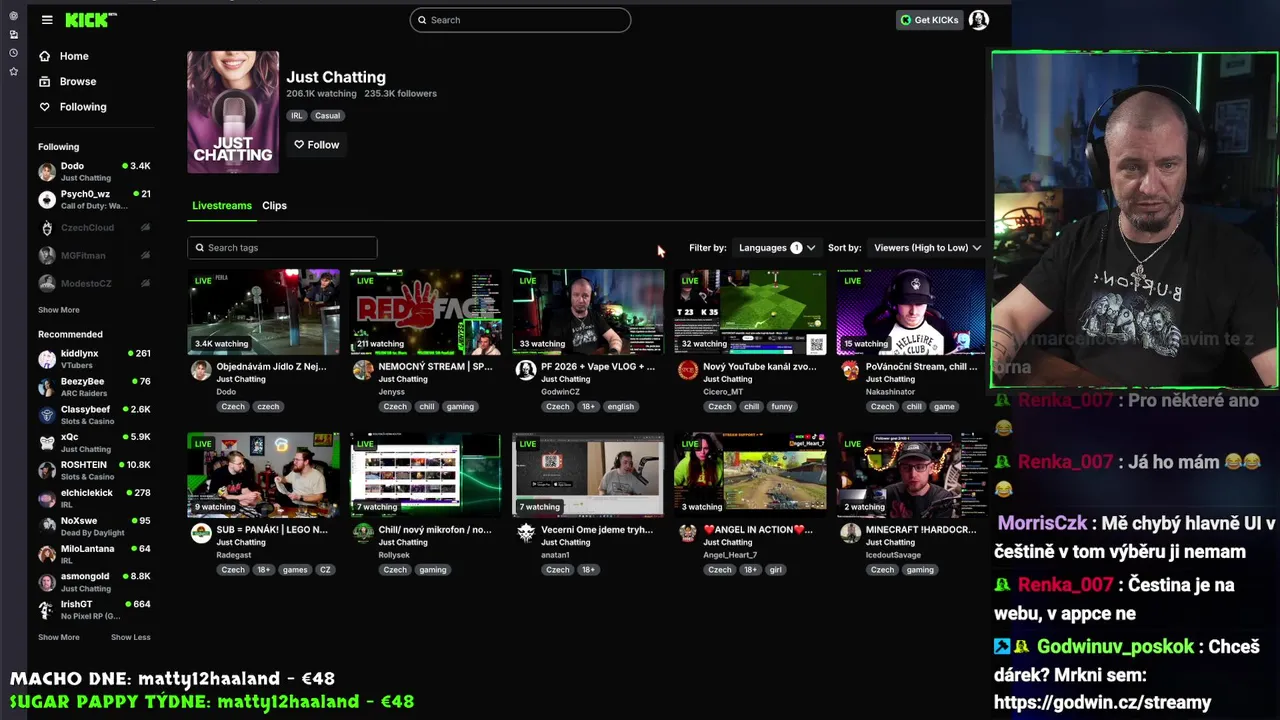
Task: Click the clock history icon in far-left strip
Action: coord(13,53)
